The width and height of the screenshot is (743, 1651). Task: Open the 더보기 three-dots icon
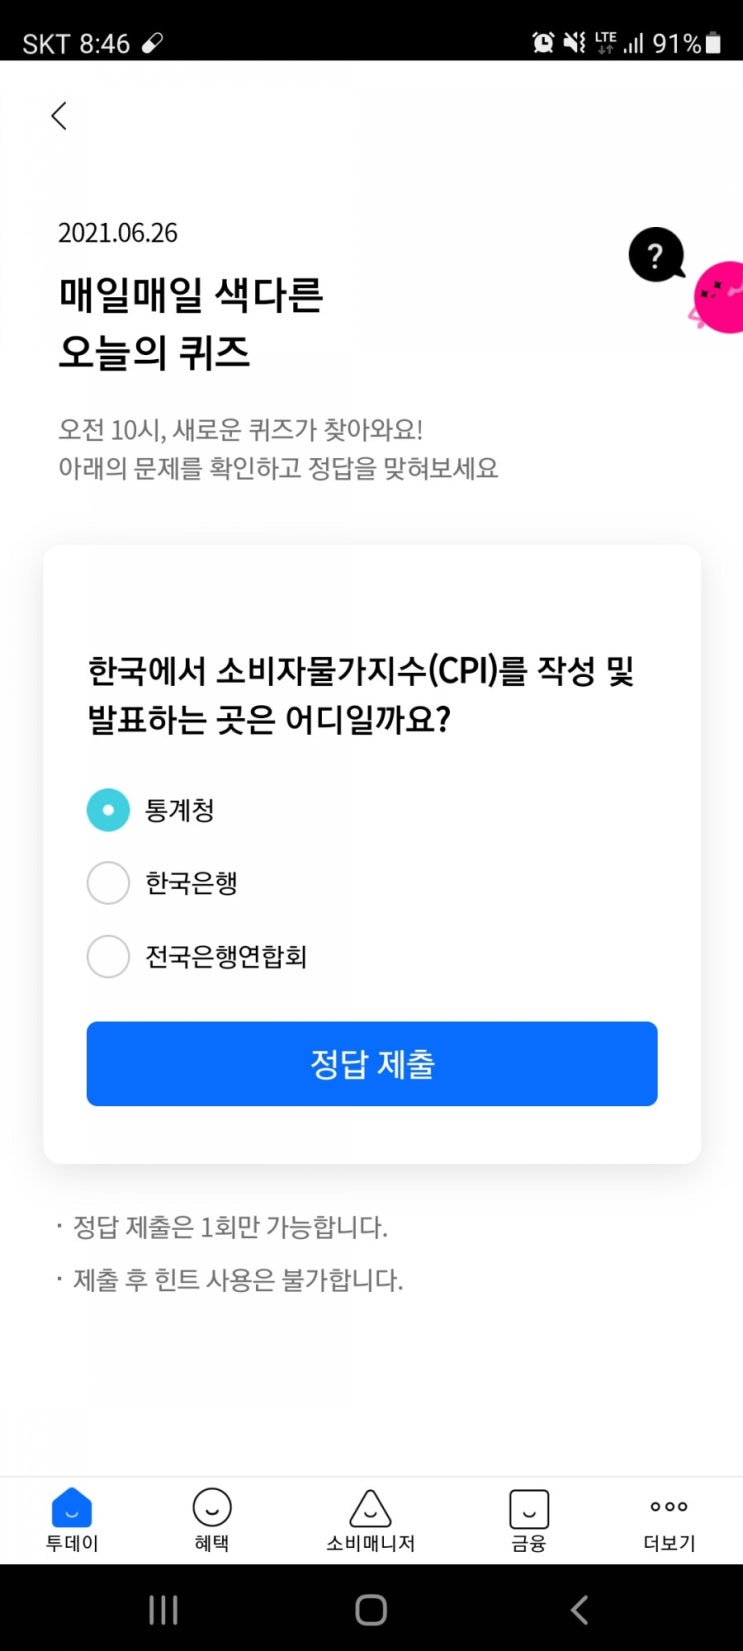coord(669,1507)
